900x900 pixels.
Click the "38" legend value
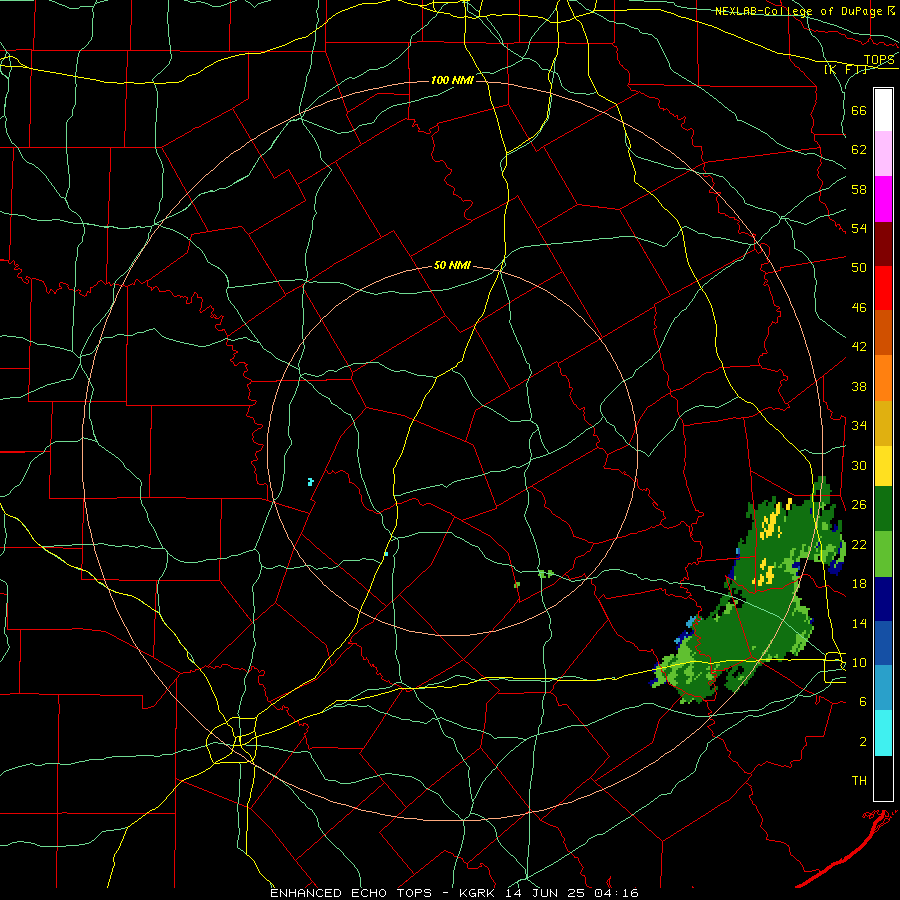click(859, 386)
